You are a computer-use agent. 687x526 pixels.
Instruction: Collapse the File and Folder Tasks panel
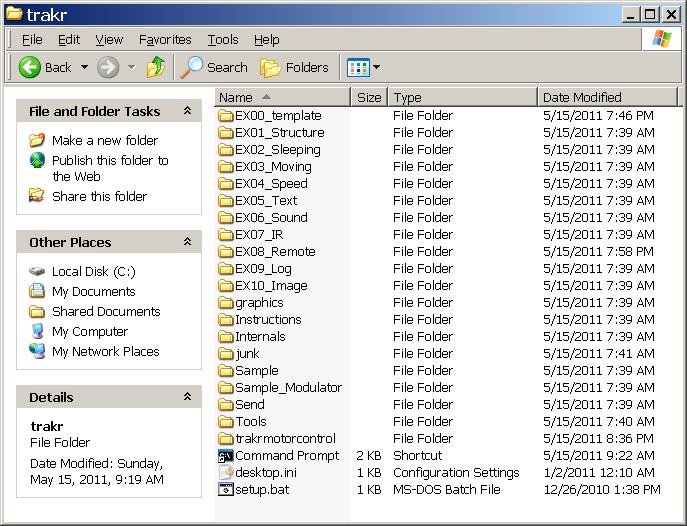pos(188,111)
